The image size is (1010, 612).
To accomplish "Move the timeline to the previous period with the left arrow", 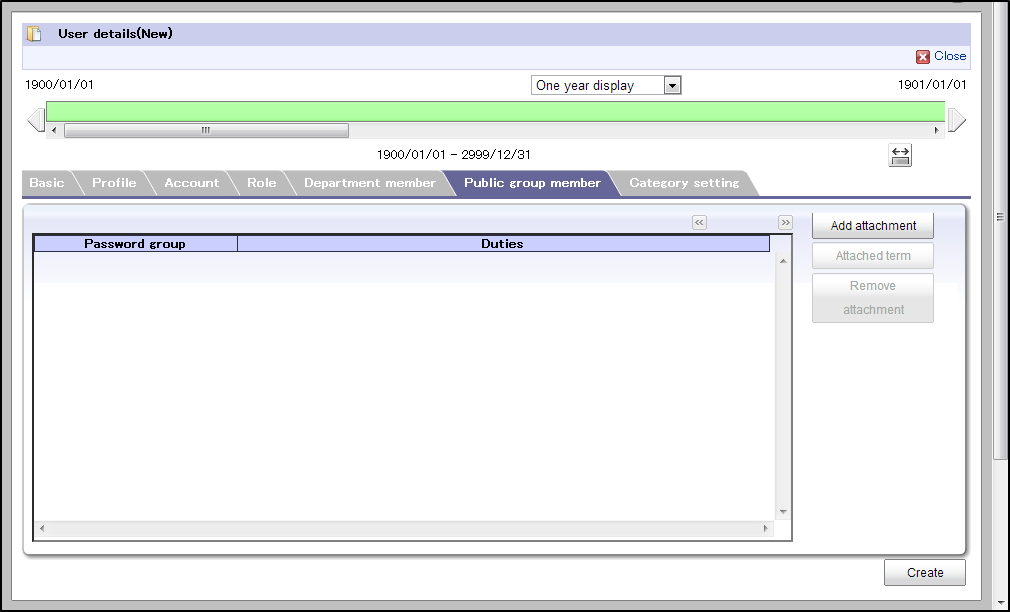I will pos(35,120).
